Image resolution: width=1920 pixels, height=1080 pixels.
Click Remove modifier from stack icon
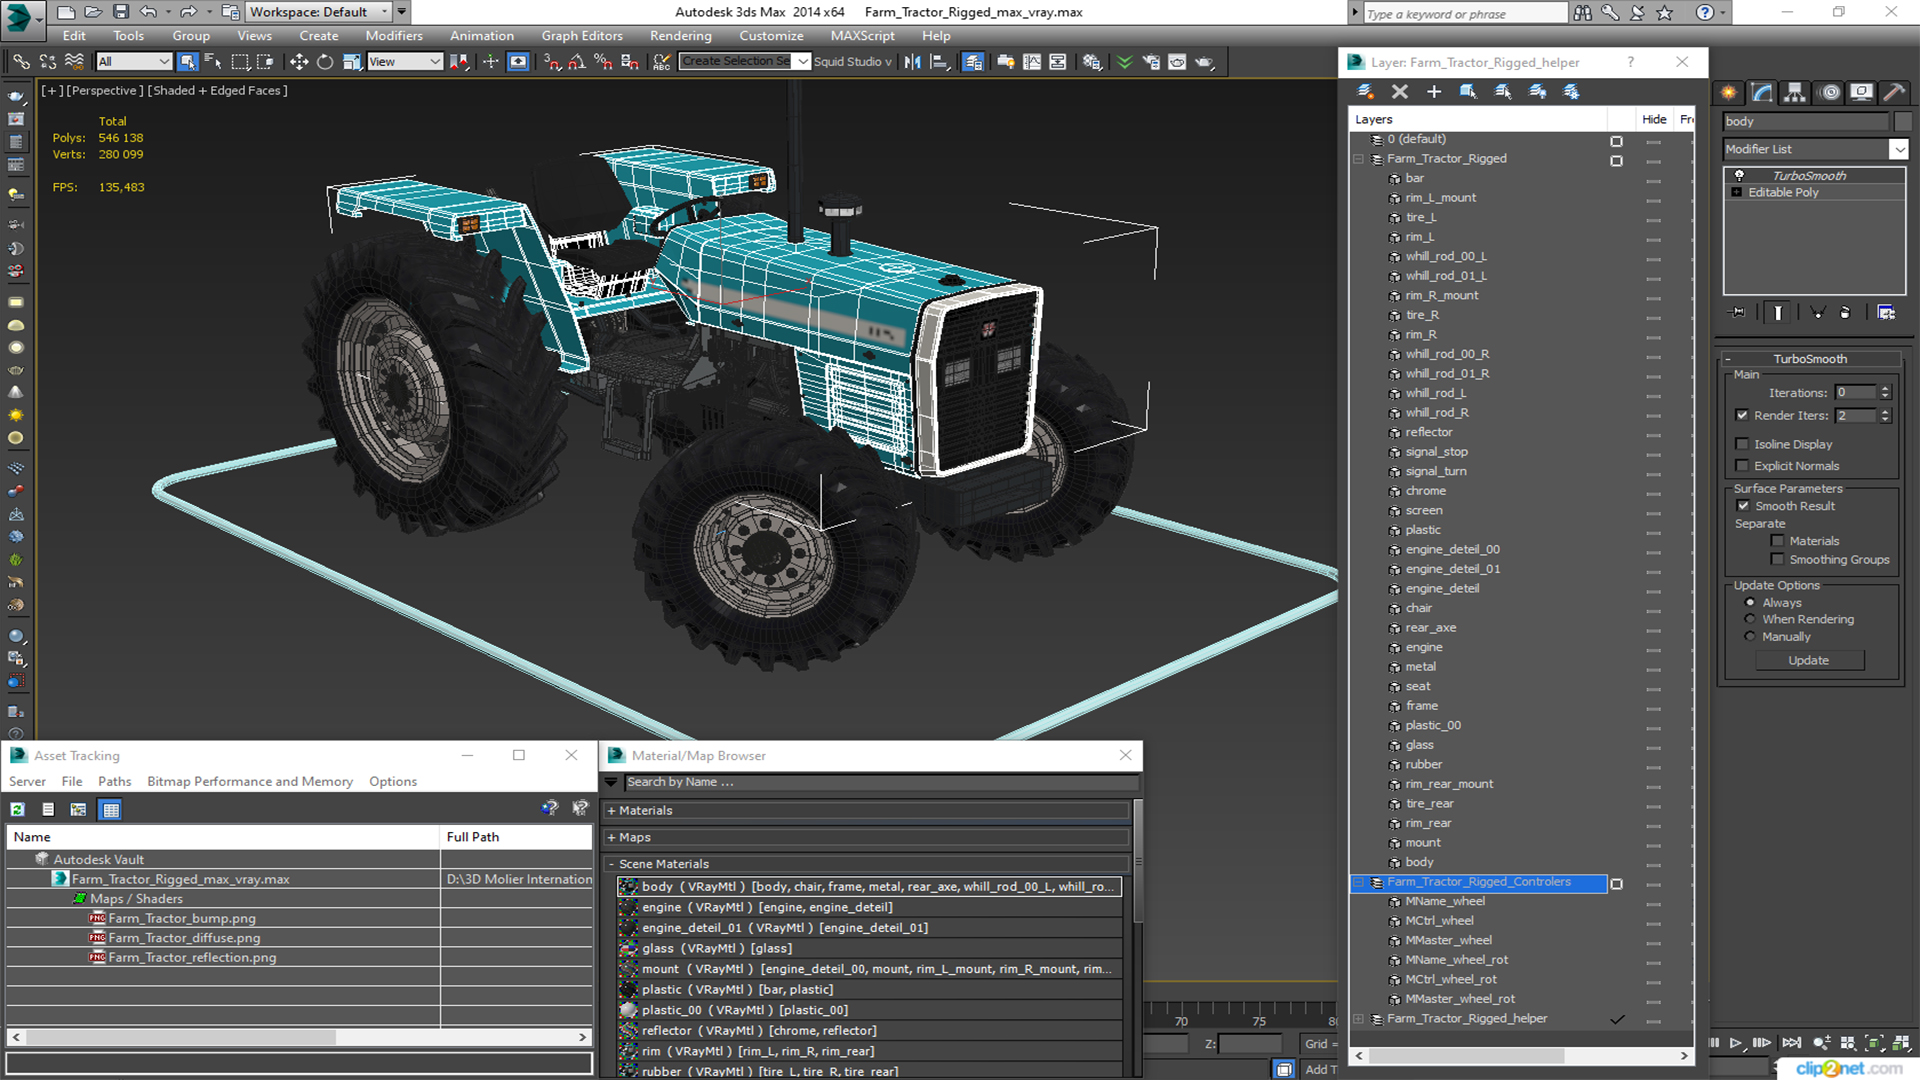(x=1845, y=313)
